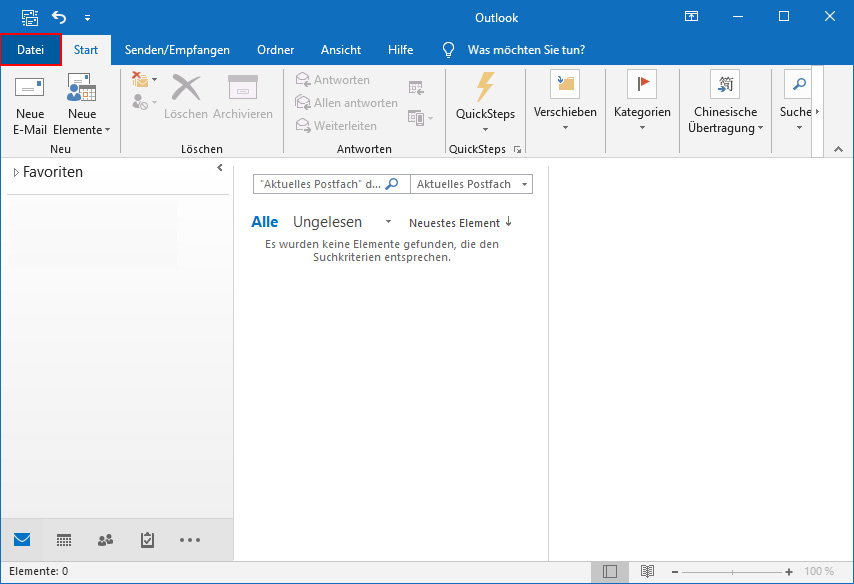Click the search magnifier icon
854x584 pixels.
tap(392, 184)
